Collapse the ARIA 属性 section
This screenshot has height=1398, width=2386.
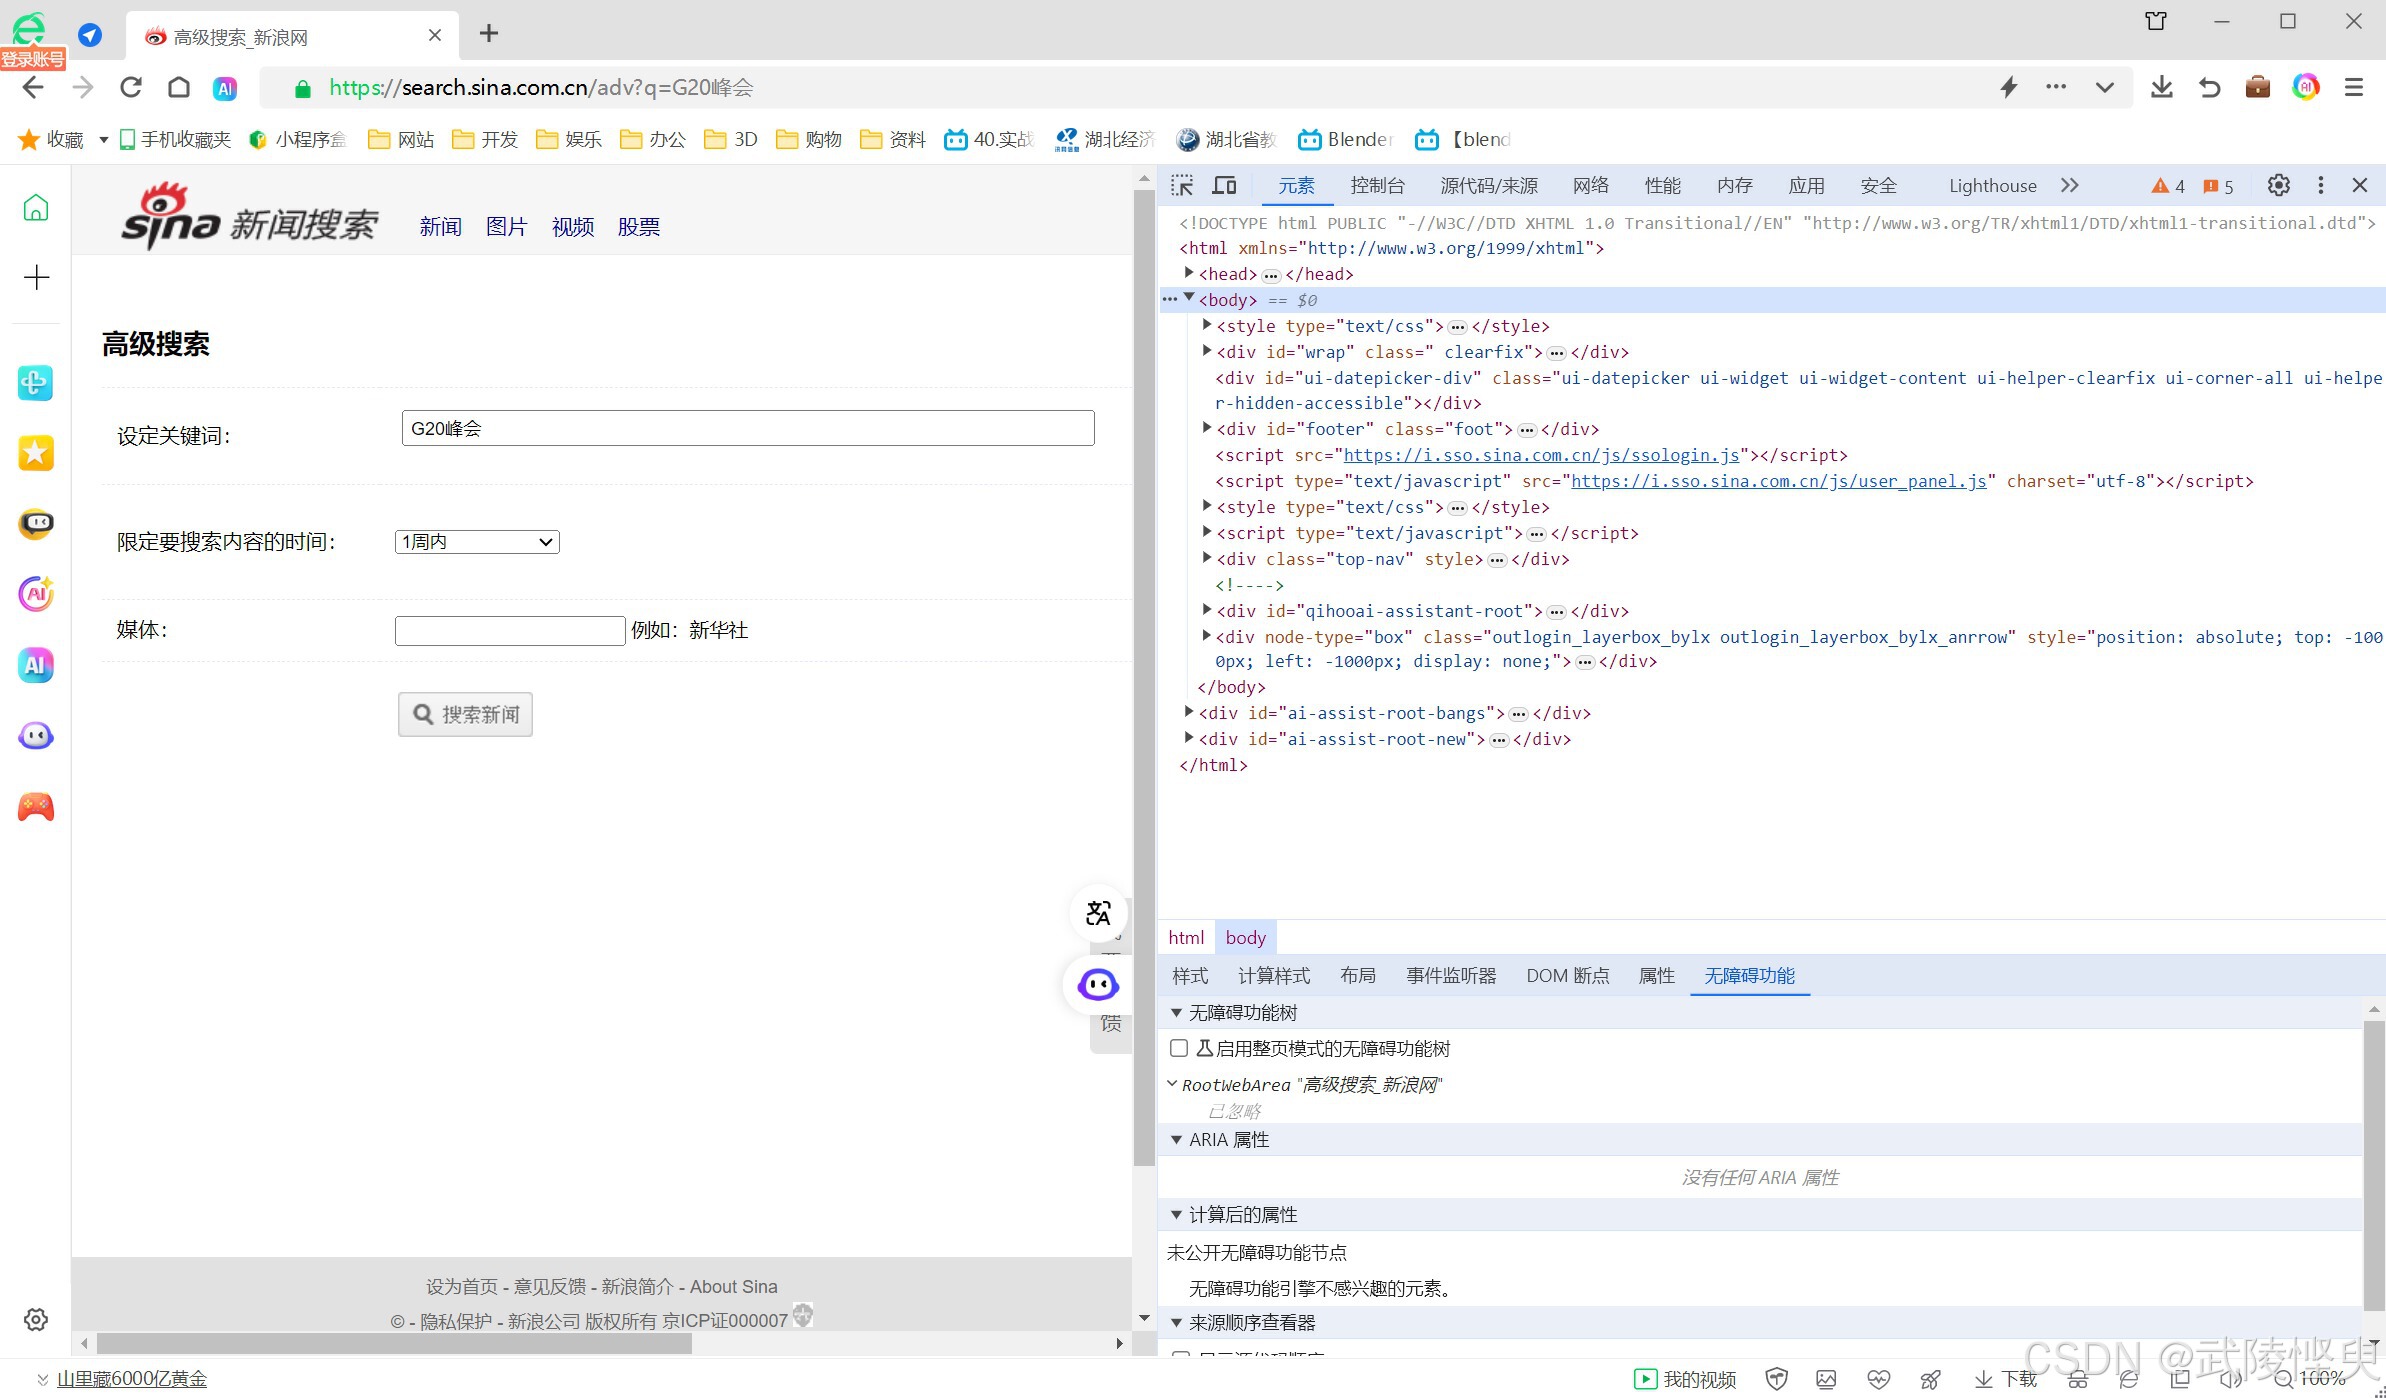[x=1176, y=1139]
